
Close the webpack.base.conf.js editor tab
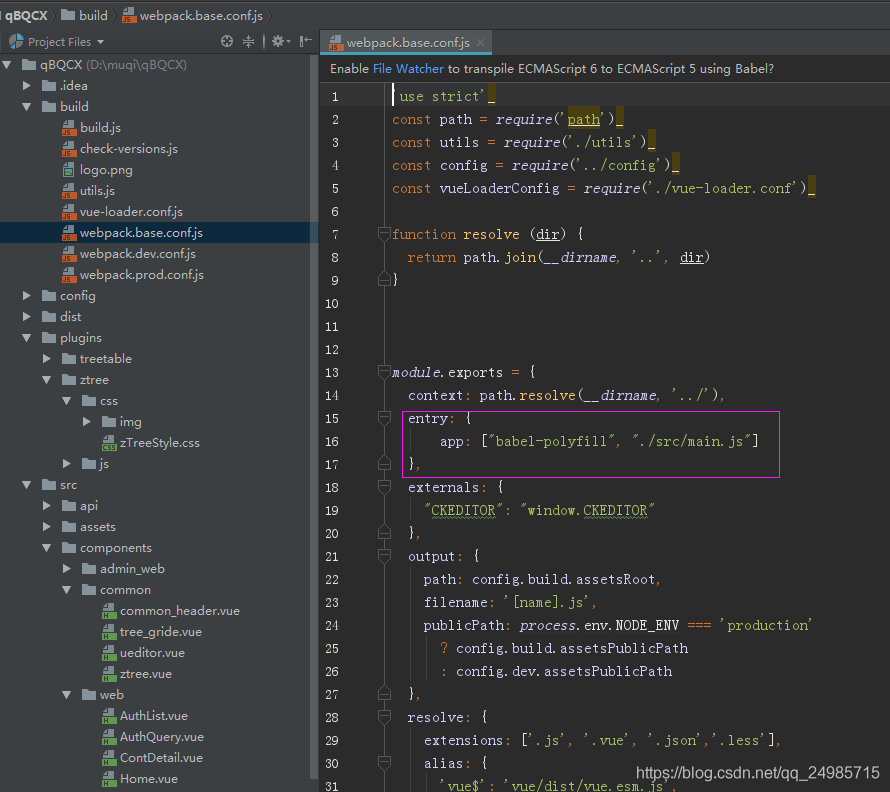coord(481,43)
